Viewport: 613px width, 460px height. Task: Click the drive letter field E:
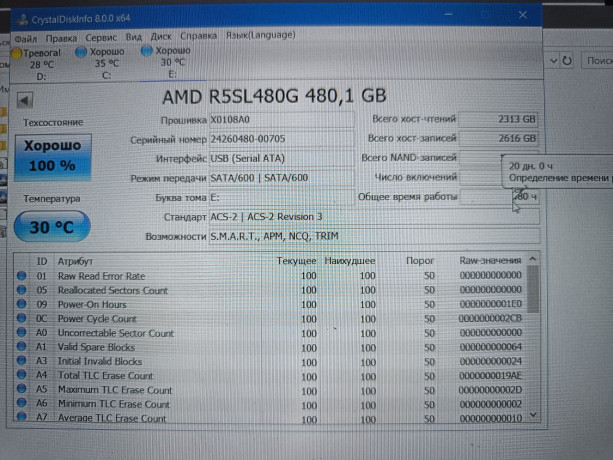click(x=281, y=197)
